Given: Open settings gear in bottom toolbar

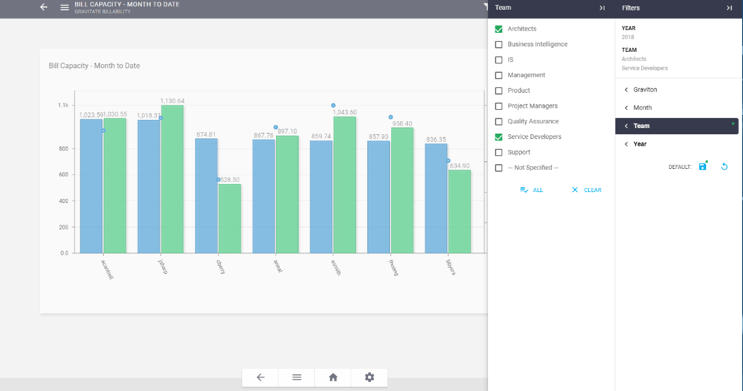Looking at the screenshot, I should click(369, 377).
